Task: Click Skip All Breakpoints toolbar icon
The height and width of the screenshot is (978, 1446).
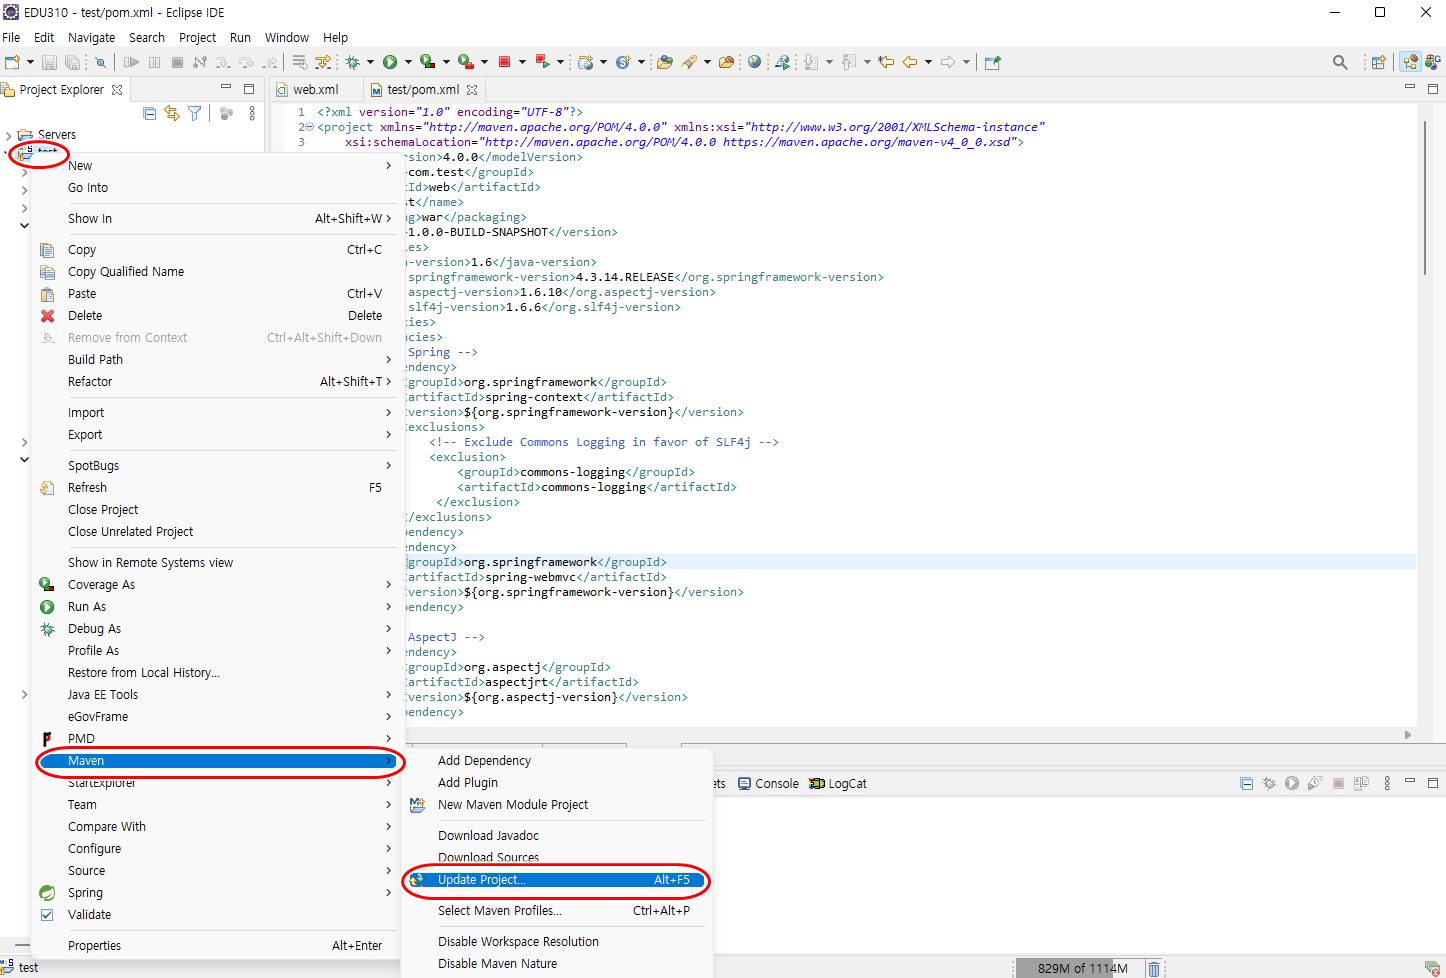Action: click(x=100, y=62)
